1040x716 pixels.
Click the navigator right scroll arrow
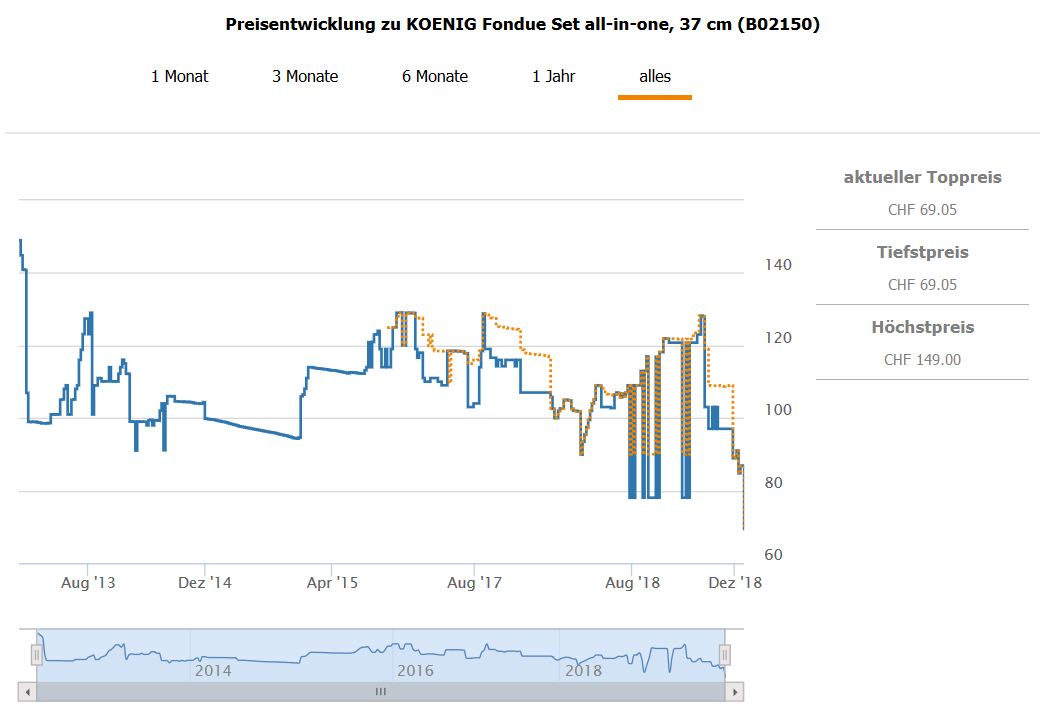coord(735,692)
